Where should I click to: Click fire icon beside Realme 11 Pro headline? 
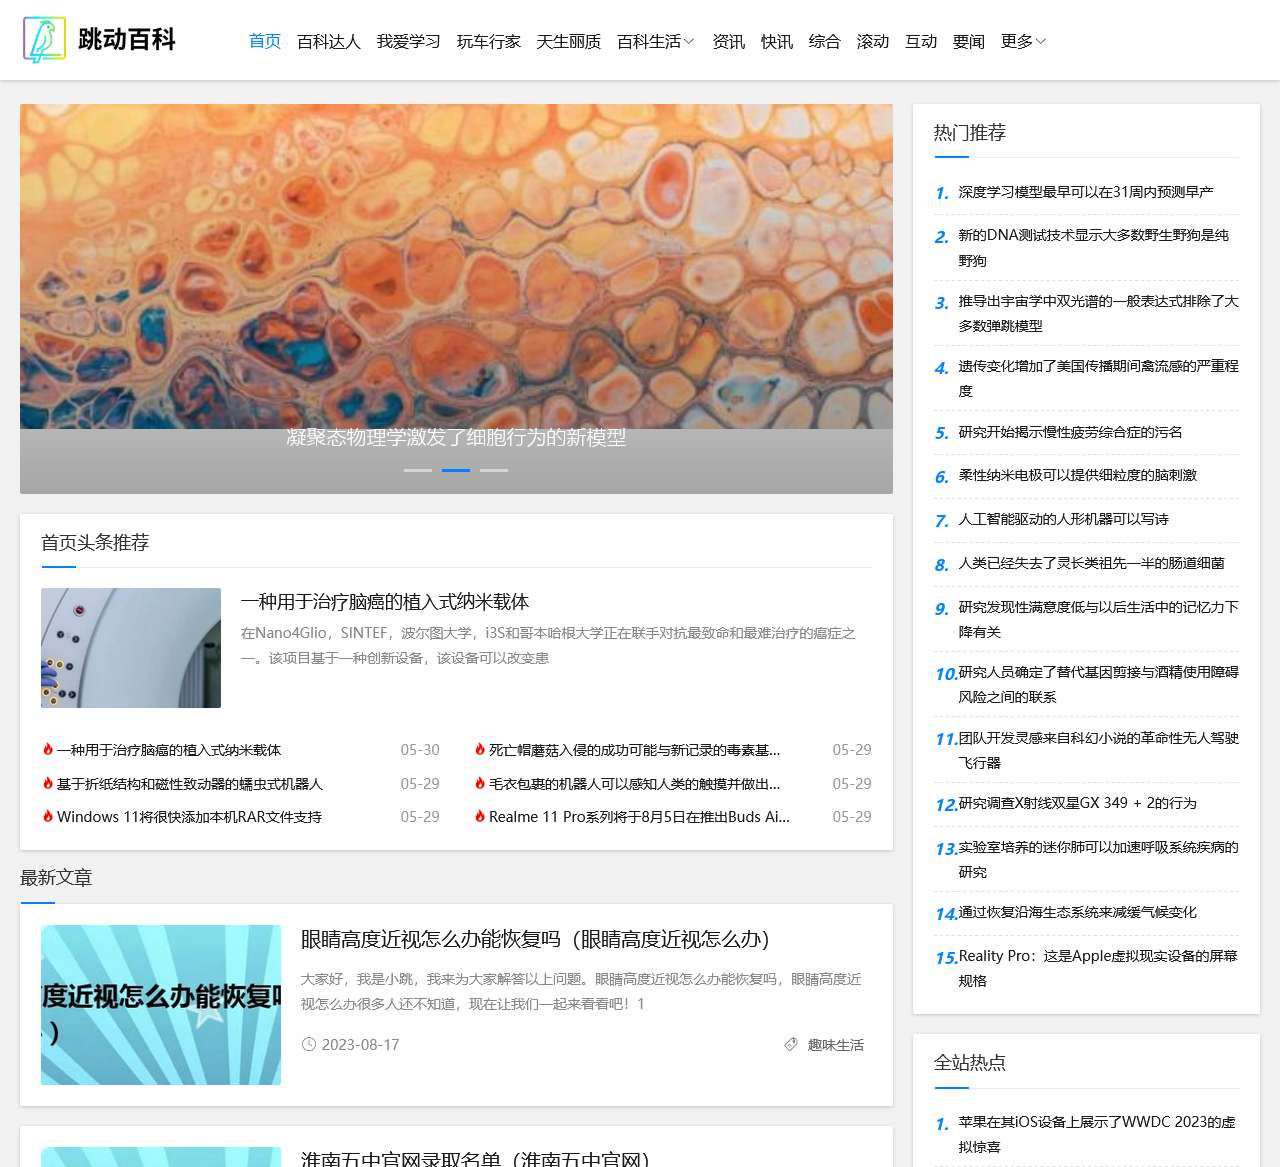(480, 816)
